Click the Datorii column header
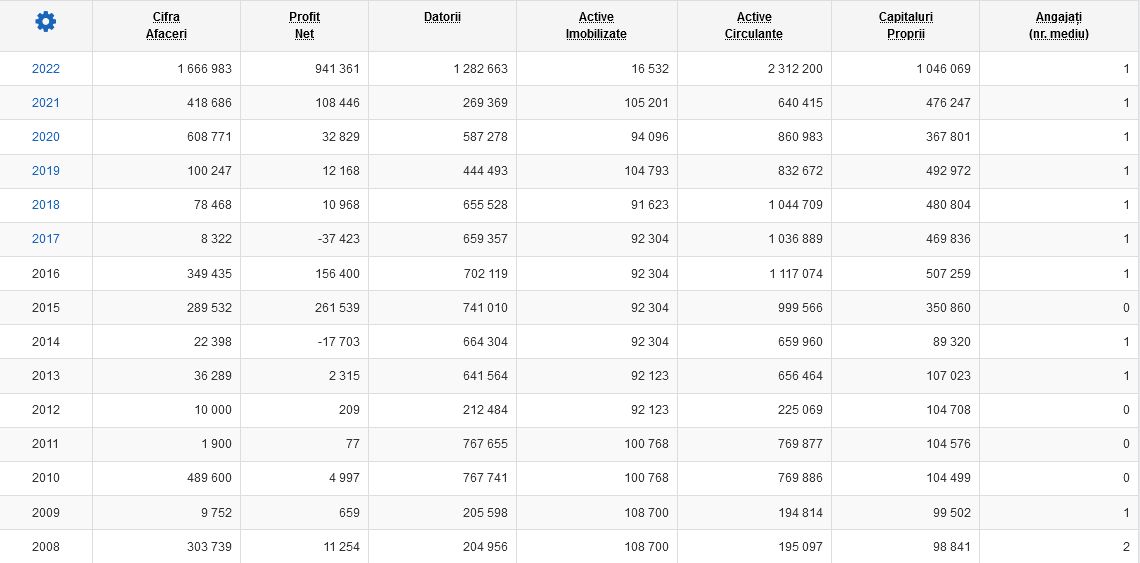Screen dimensions: 1140x563 (x=442, y=17)
